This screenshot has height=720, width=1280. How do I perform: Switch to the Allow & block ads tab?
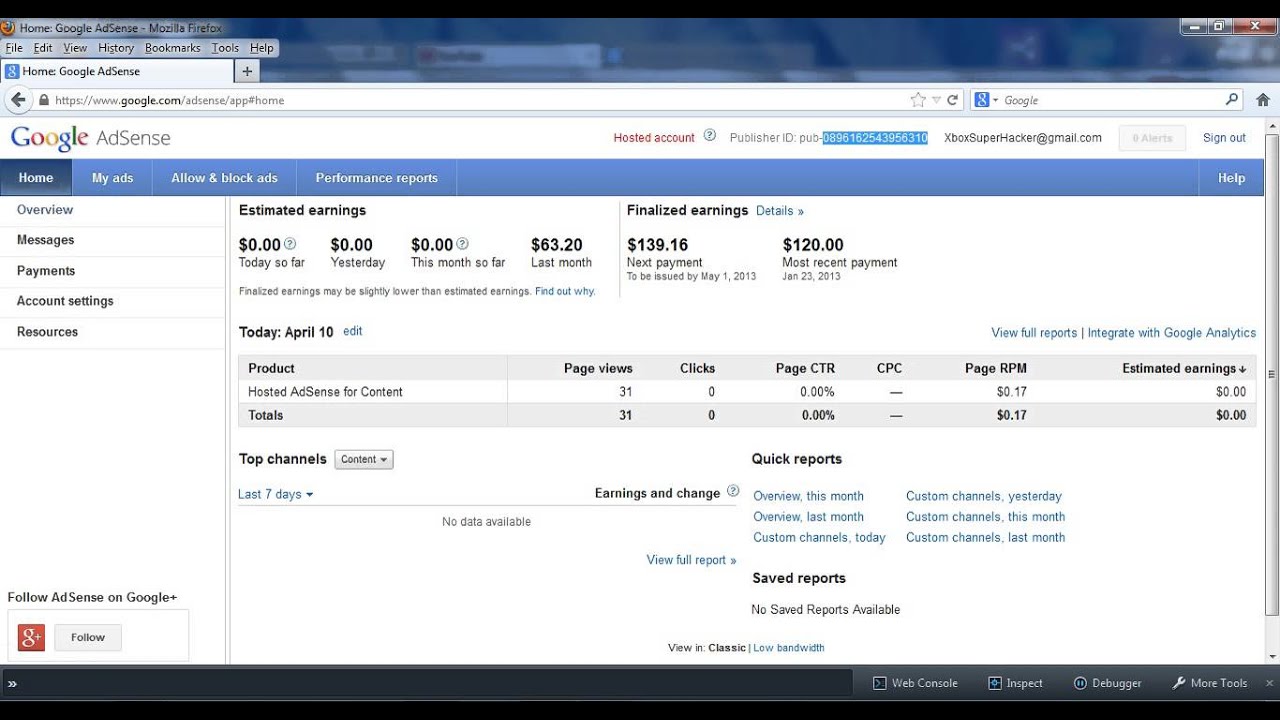[x=224, y=178]
